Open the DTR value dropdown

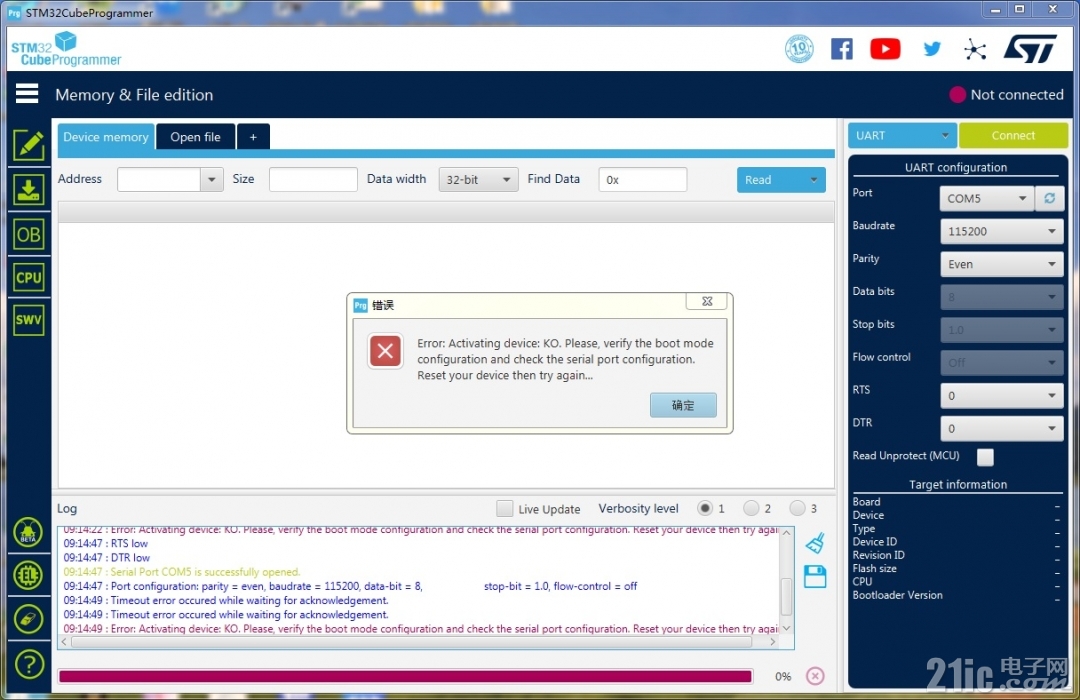pyautogui.click(x=1001, y=429)
